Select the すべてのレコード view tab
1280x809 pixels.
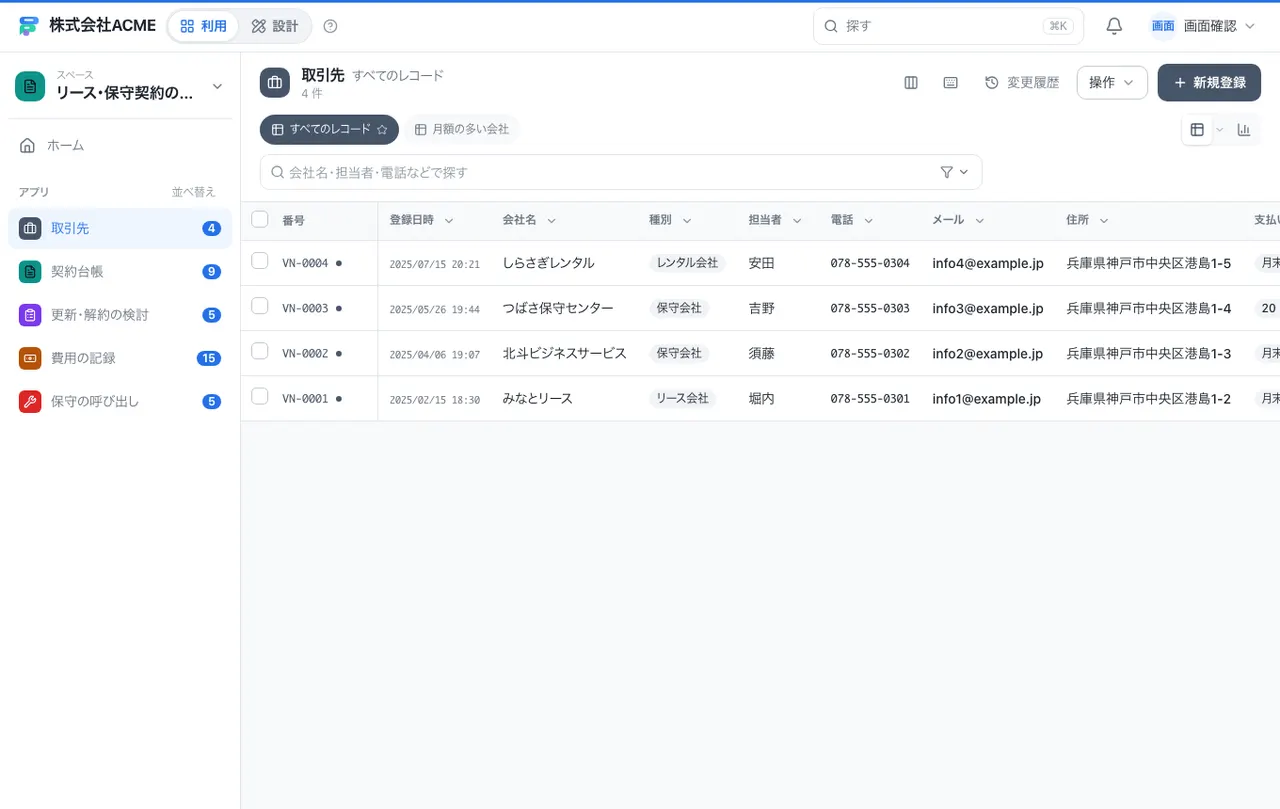tap(329, 130)
